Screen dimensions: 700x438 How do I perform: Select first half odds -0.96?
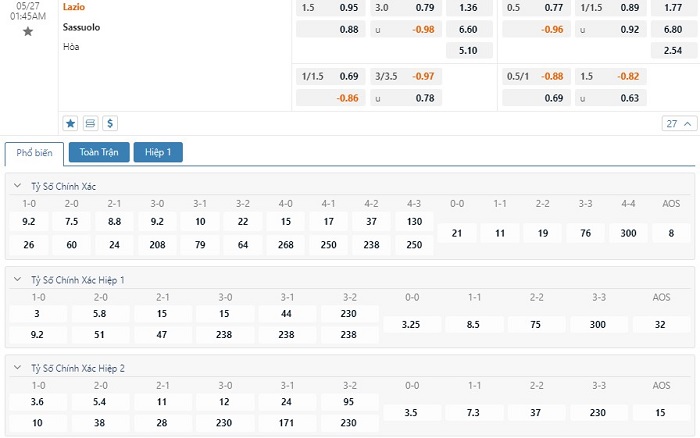(x=536, y=29)
